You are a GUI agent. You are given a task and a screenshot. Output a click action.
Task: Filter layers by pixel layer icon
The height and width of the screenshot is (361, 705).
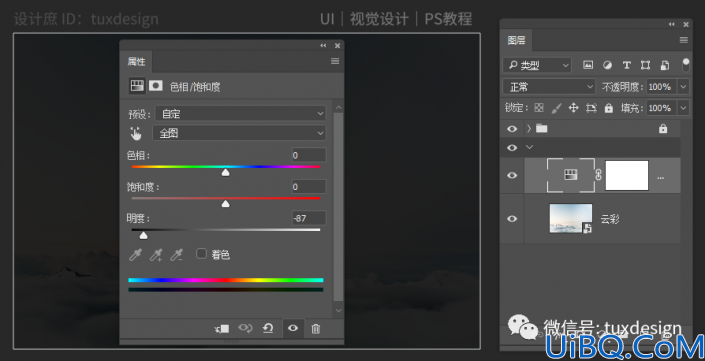(x=588, y=65)
